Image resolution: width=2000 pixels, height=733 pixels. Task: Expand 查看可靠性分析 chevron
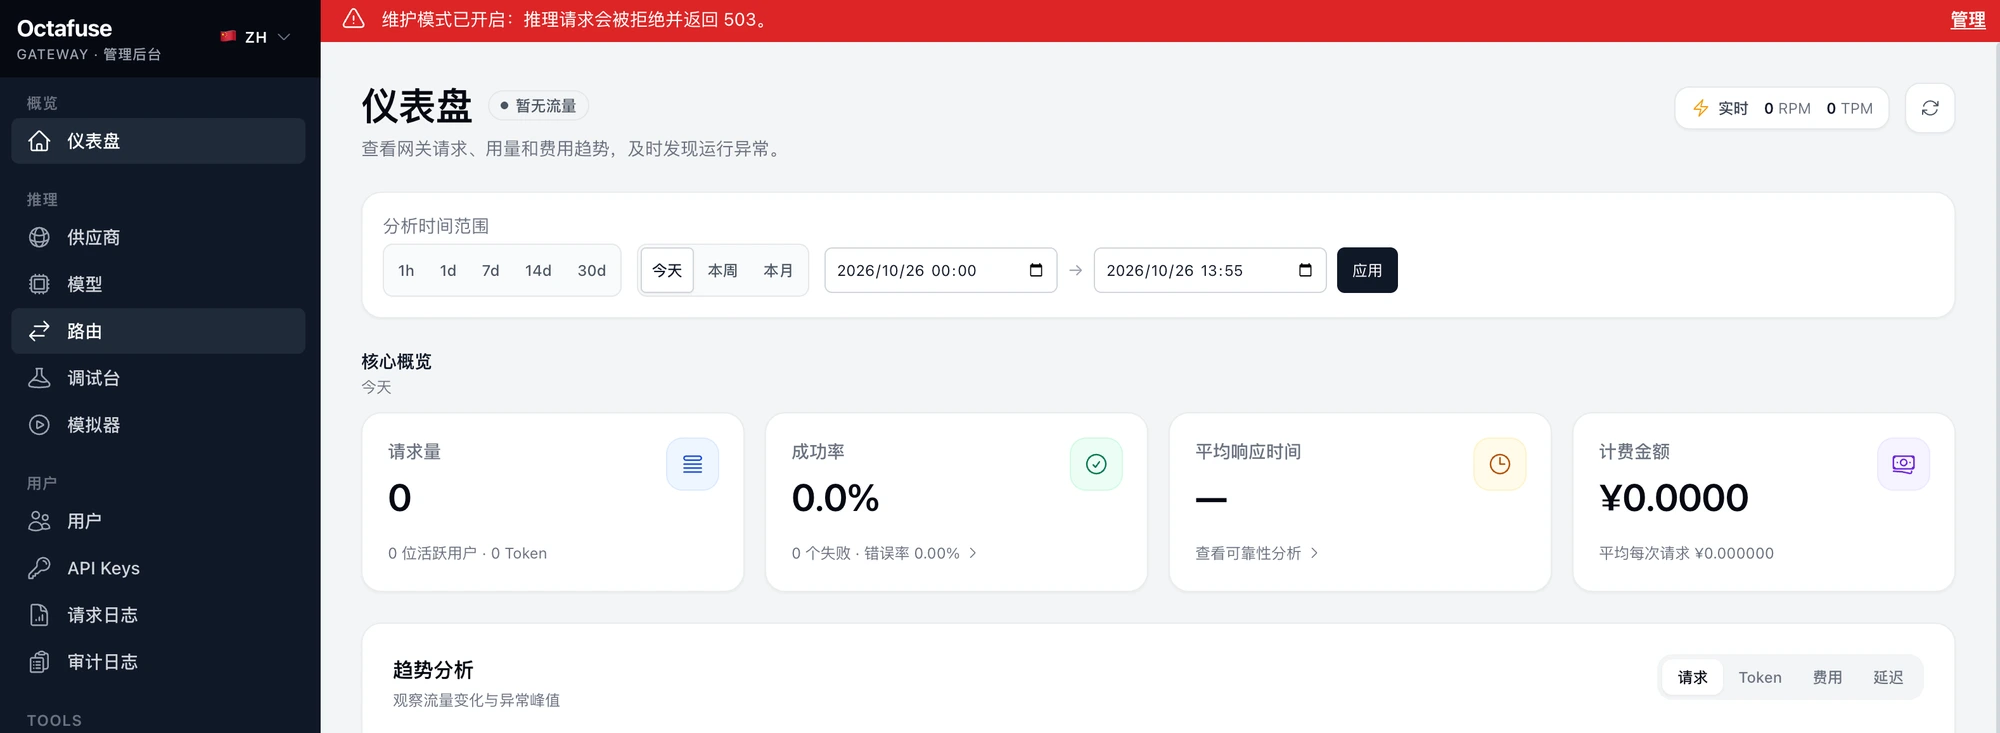tap(1314, 553)
